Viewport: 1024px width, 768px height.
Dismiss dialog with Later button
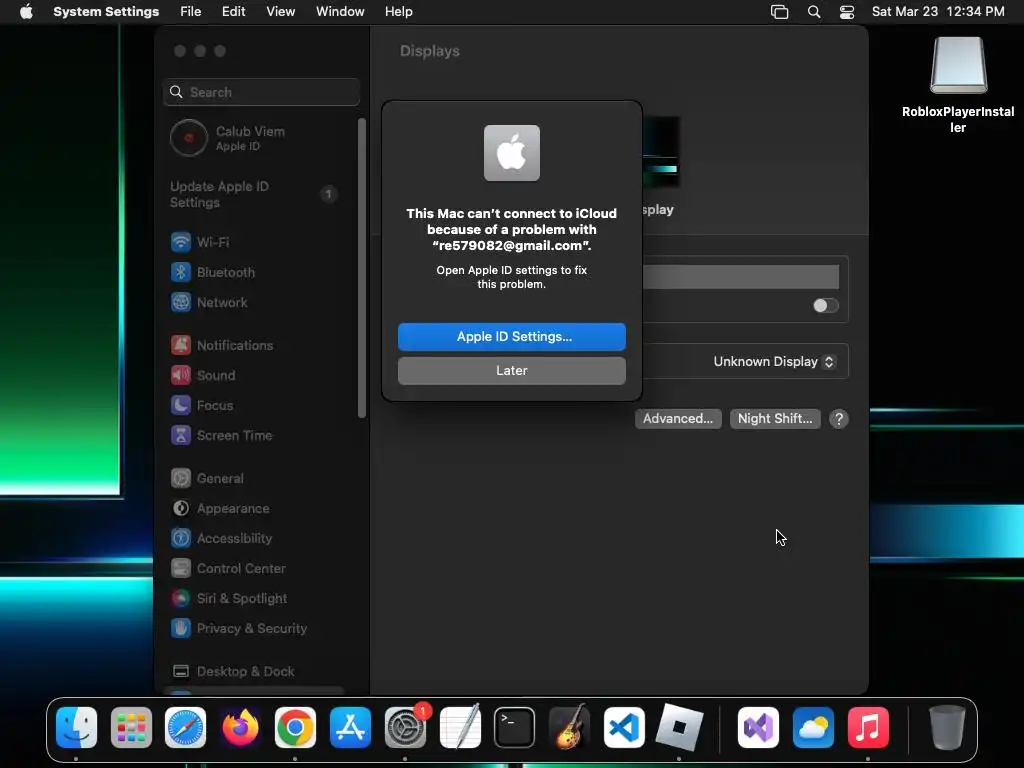[x=511, y=371]
